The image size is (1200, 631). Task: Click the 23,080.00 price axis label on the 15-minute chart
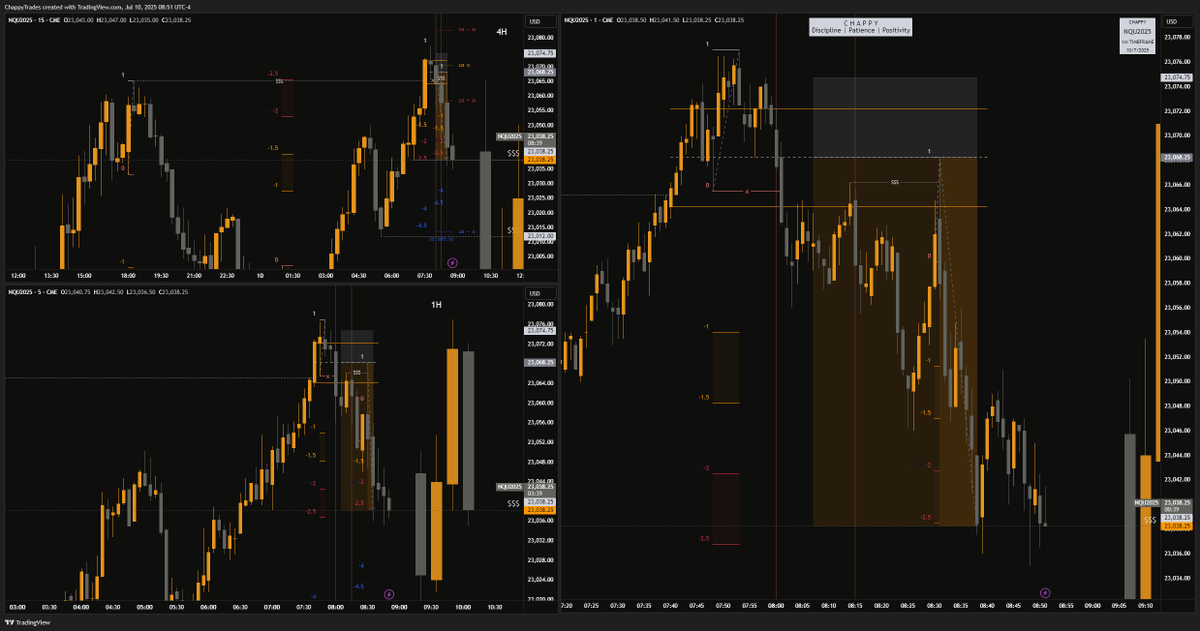(539, 38)
